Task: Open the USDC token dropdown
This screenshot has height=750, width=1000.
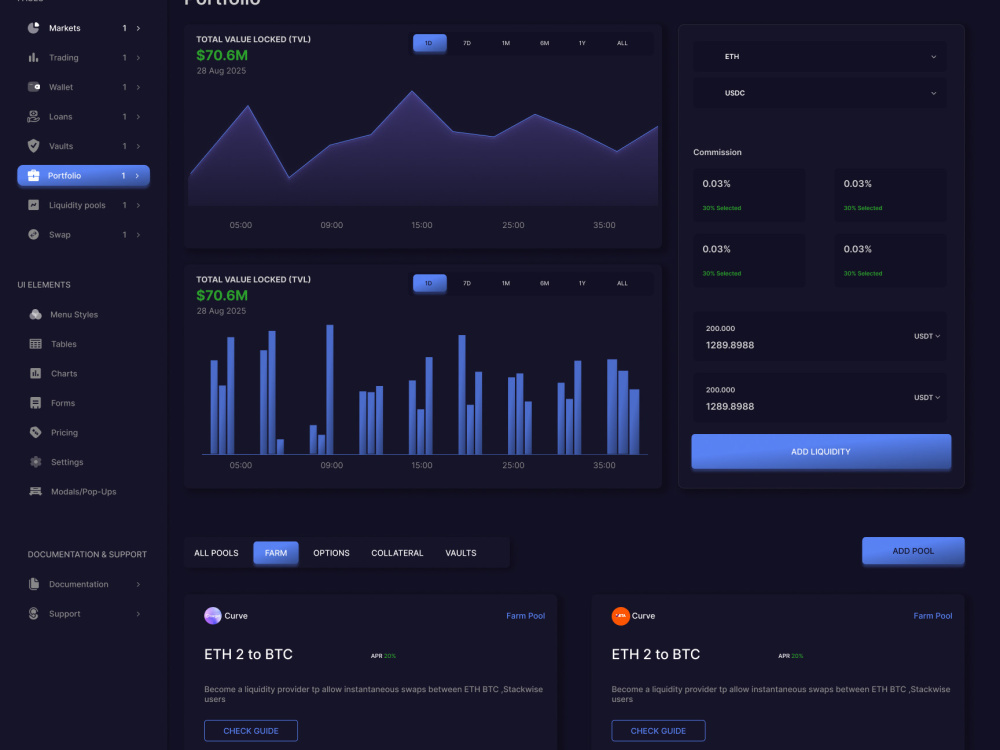Action: [820, 92]
